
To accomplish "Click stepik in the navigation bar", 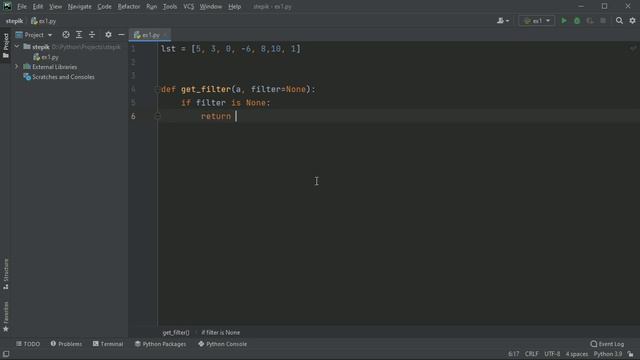I will pos(14,21).
